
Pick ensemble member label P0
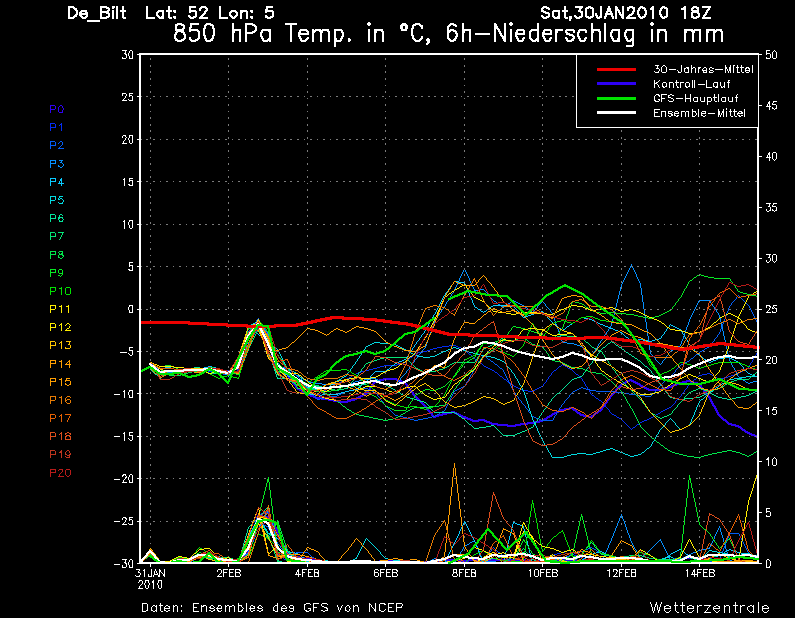pos(57,109)
